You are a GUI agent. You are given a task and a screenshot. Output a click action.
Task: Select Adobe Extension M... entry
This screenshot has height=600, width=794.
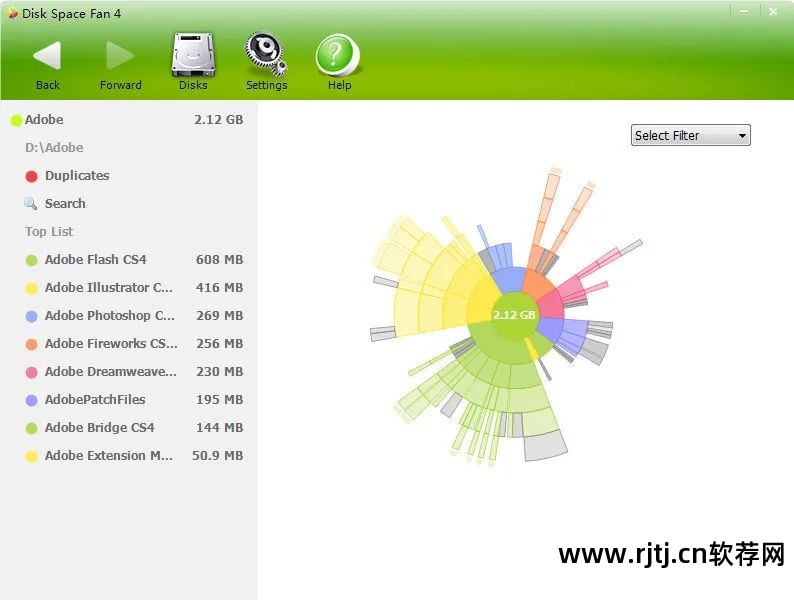[x=108, y=455]
